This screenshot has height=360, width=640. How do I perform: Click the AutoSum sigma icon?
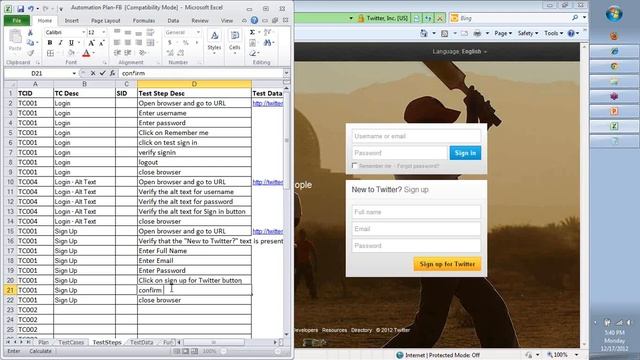click(x=252, y=32)
